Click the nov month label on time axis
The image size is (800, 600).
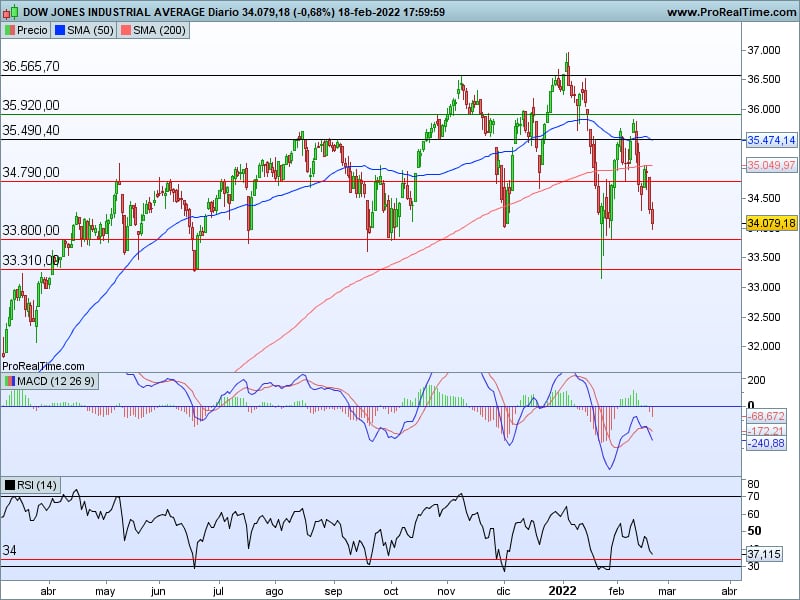pyautogui.click(x=446, y=591)
